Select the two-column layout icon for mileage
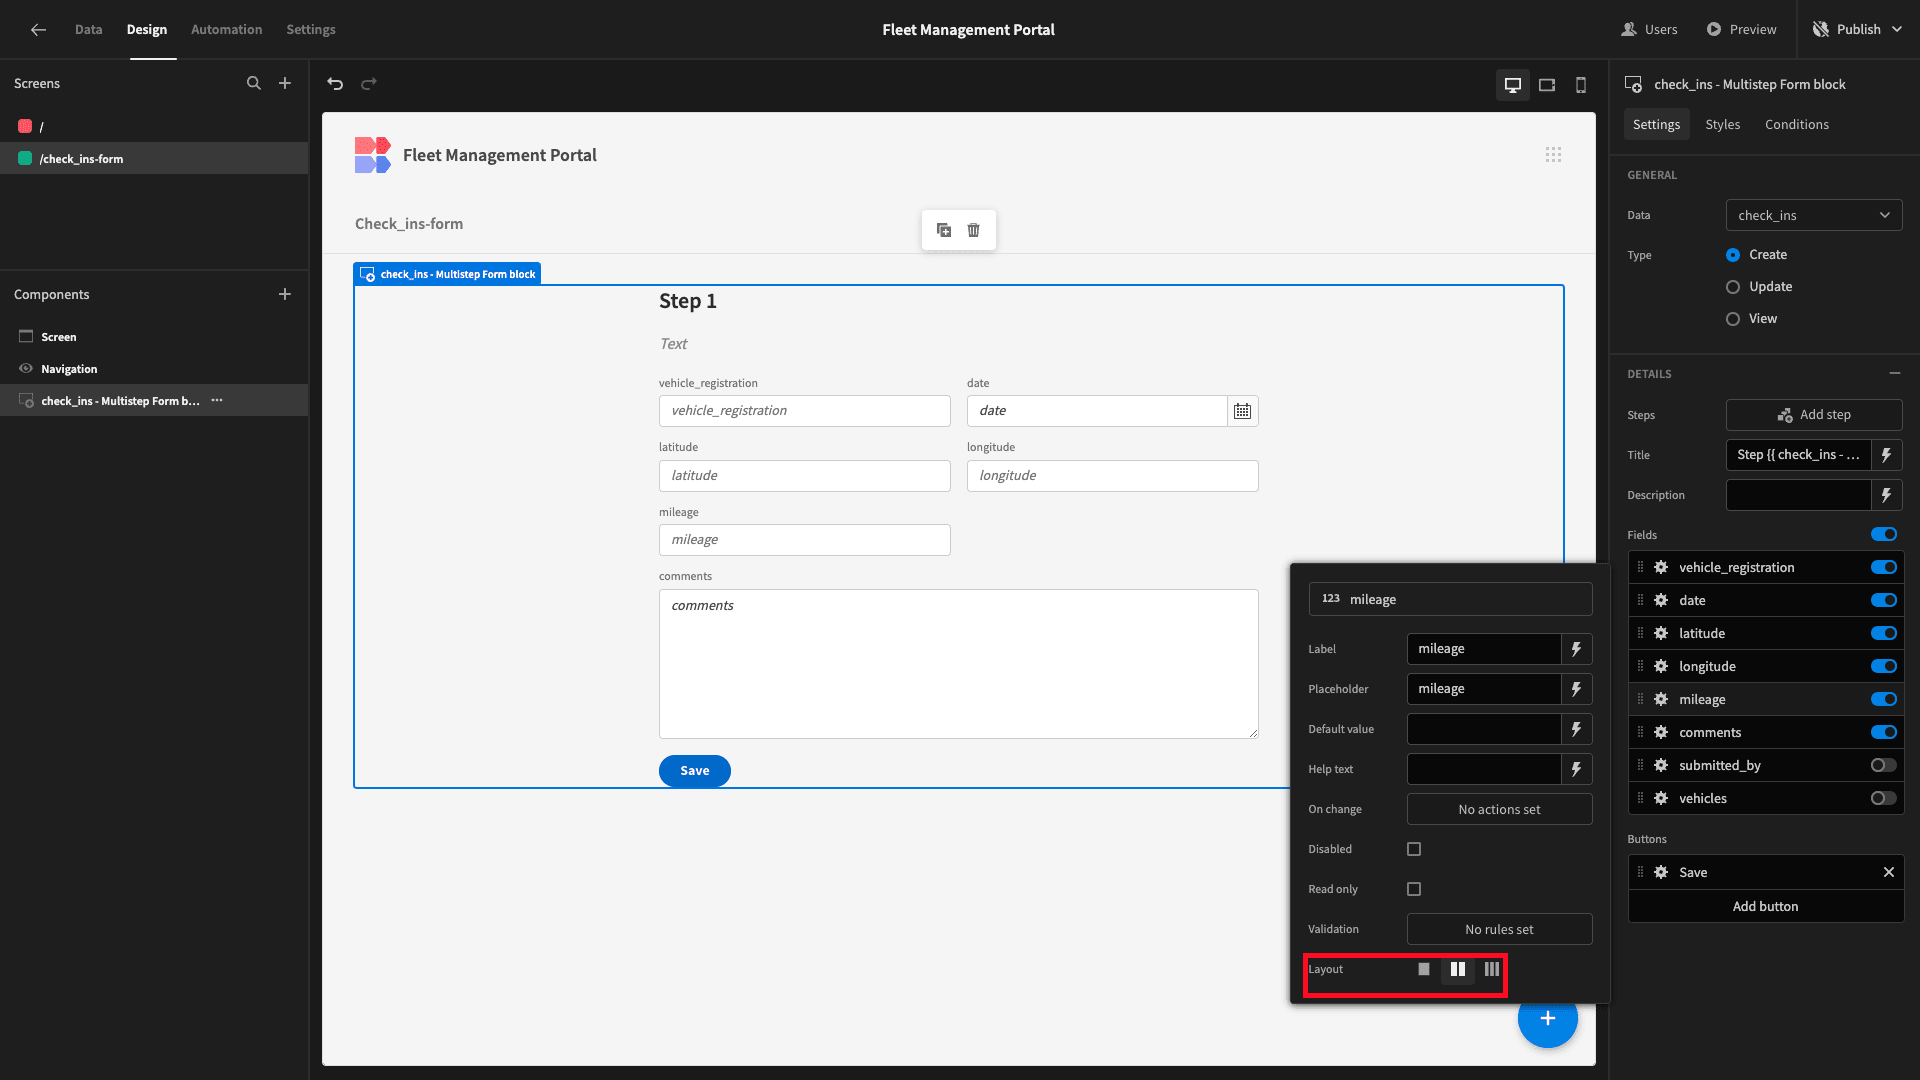The image size is (1920, 1080). click(1457, 969)
